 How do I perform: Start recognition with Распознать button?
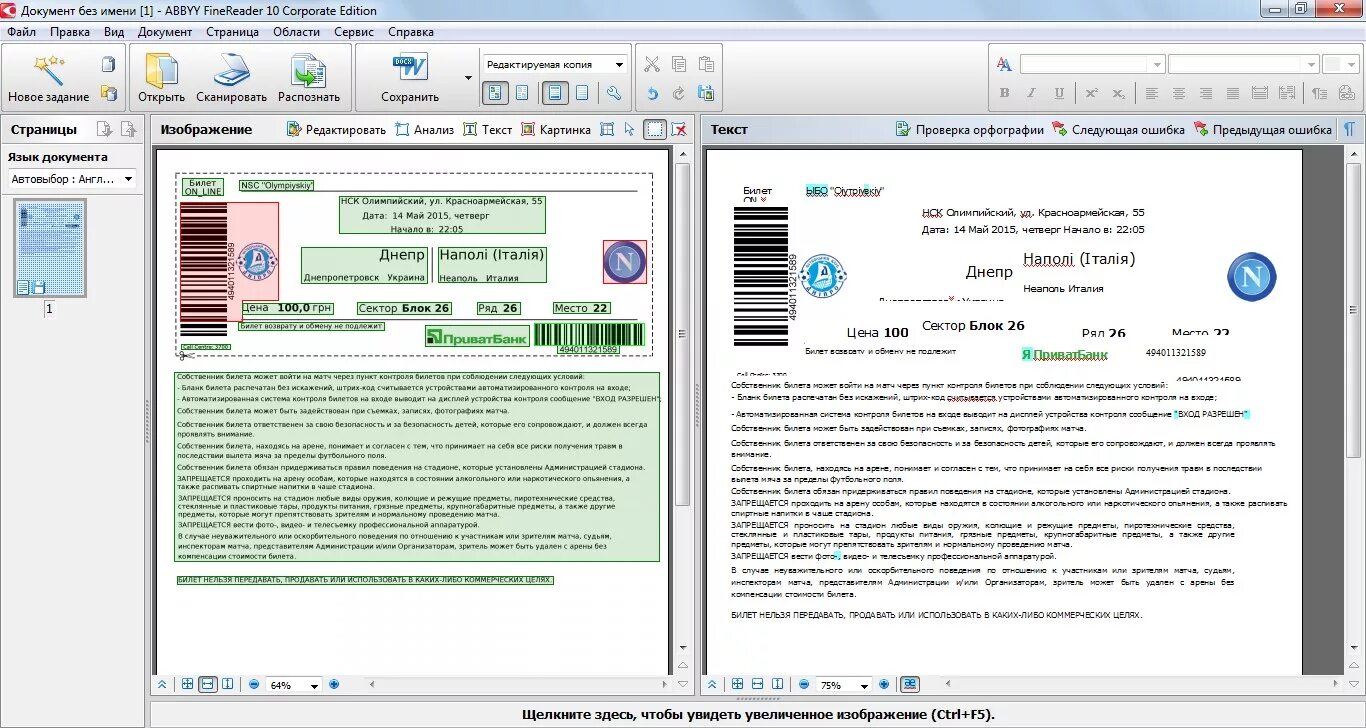(309, 78)
